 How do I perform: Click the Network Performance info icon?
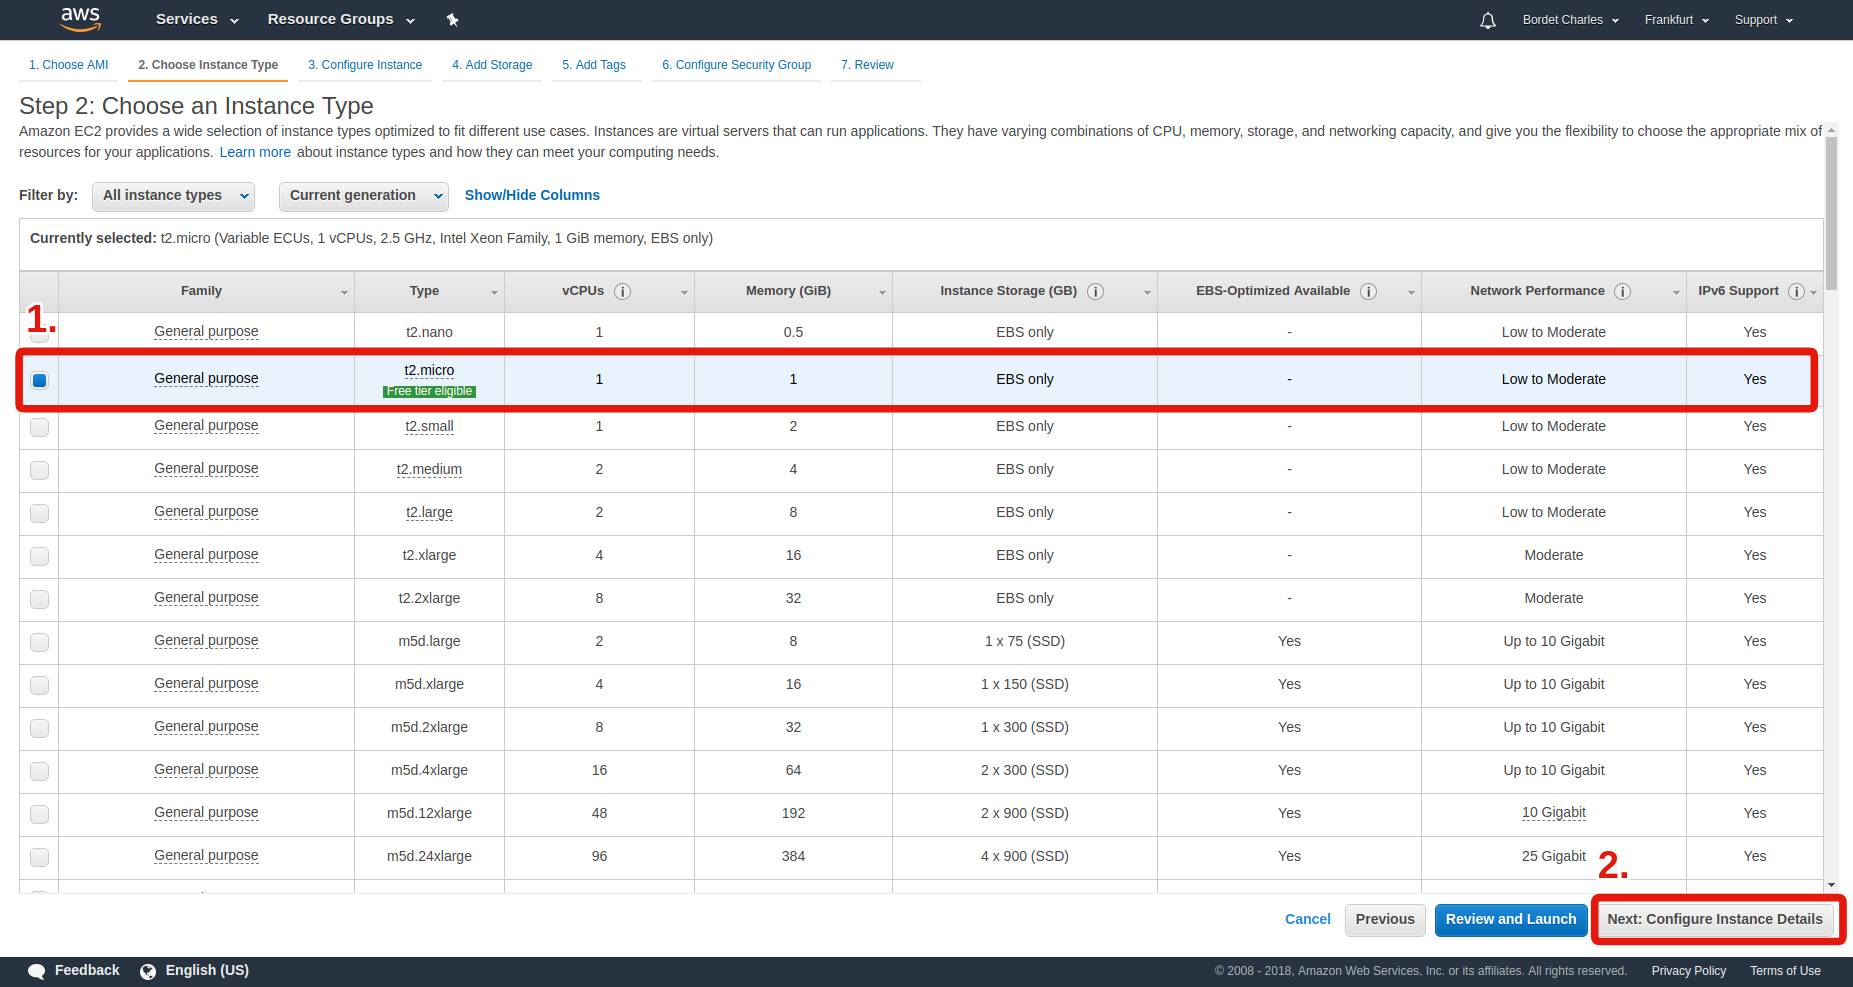(1622, 292)
